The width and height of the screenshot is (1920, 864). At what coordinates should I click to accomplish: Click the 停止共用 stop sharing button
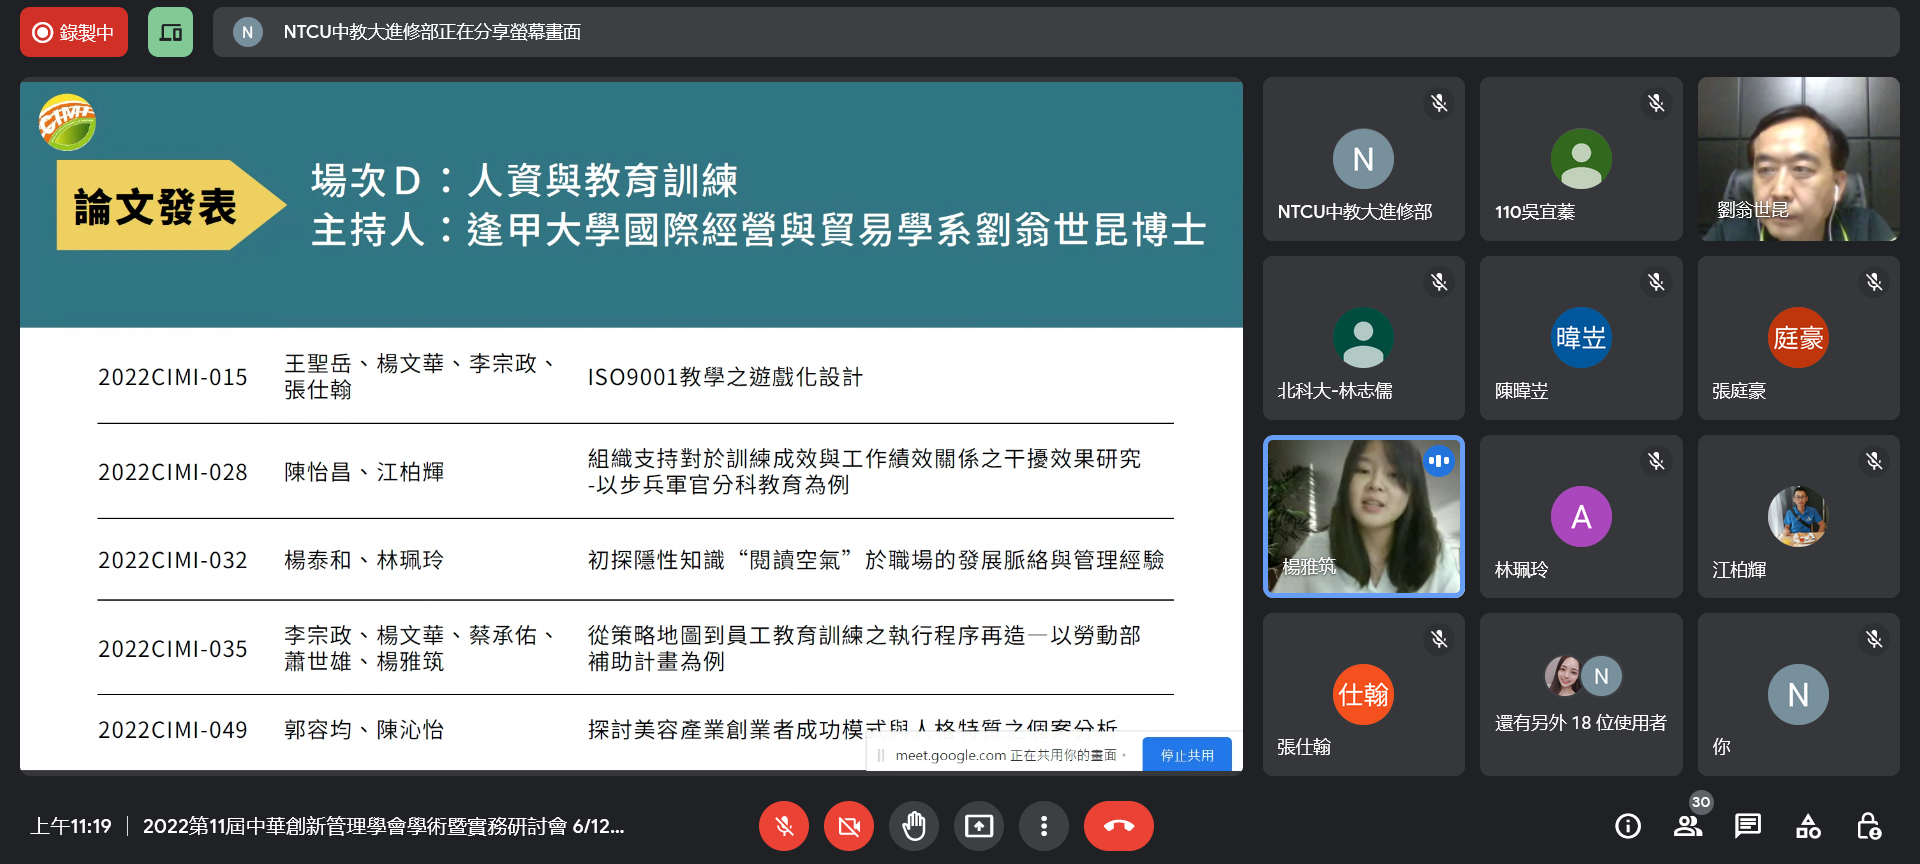point(1187,755)
